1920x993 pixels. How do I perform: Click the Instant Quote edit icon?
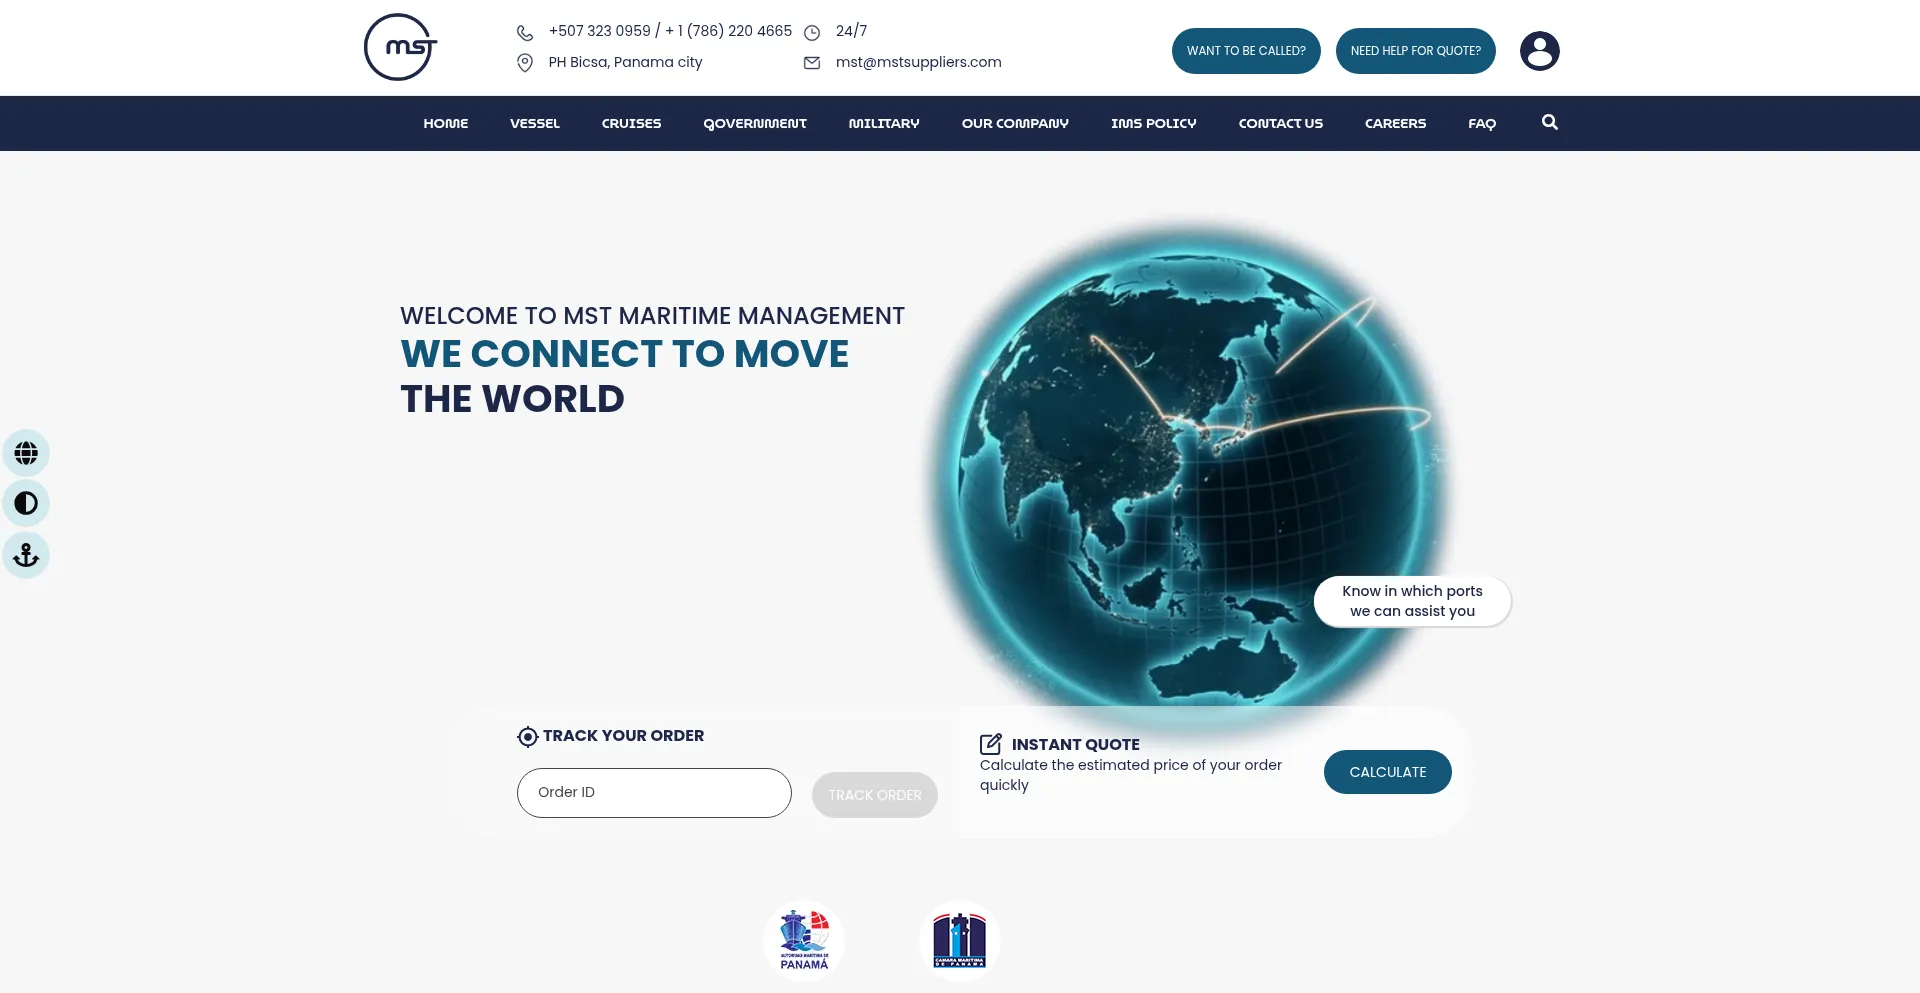[x=991, y=744]
